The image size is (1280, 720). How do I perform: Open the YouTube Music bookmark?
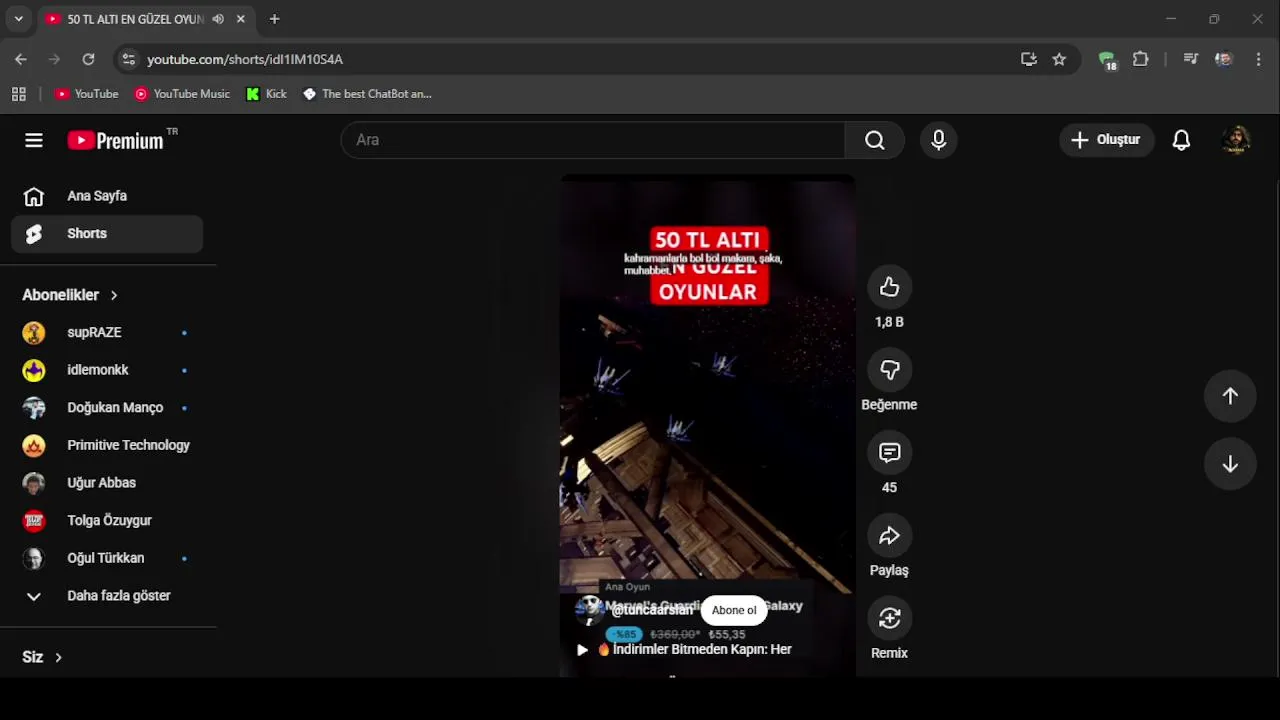[182, 94]
